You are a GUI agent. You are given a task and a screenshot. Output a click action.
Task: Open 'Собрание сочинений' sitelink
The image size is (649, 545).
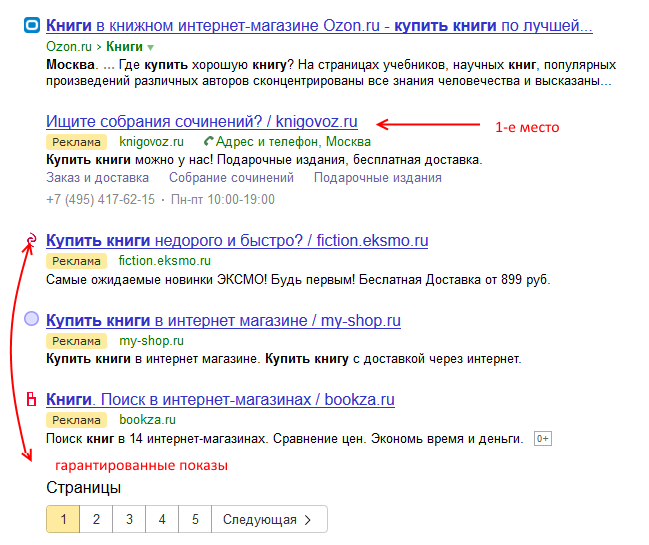point(231,178)
